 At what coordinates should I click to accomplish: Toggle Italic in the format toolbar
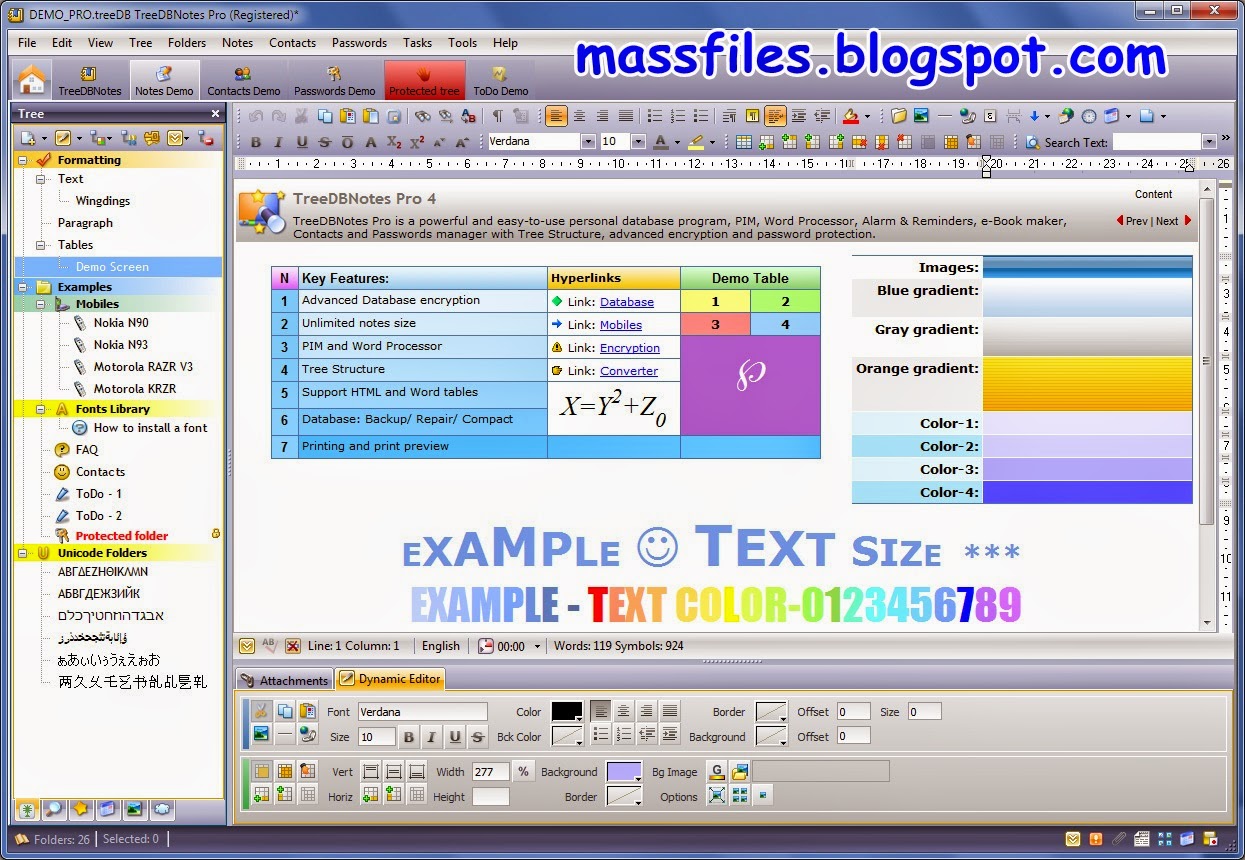pos(278,142)
